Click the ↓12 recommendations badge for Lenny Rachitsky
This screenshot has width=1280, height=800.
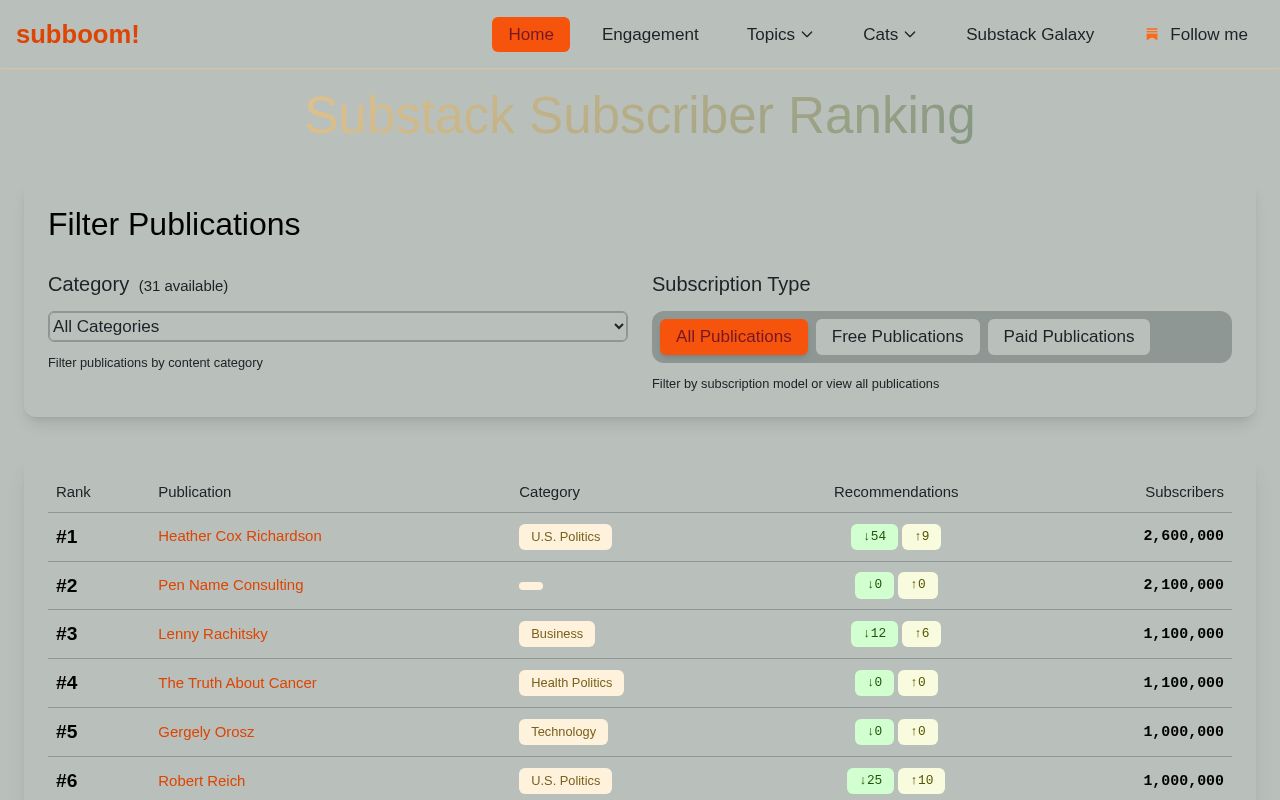pyautogui.click(x=875, y=634)
